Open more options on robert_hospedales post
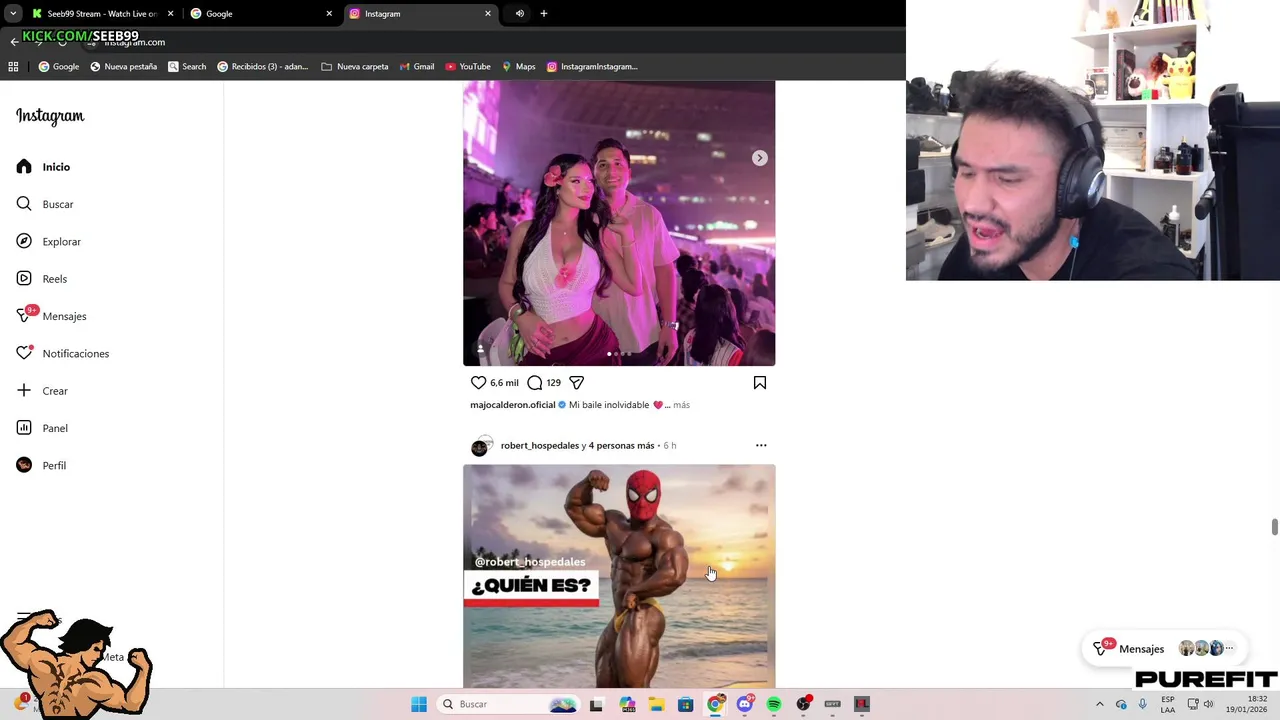The height and width of the screenshot is (720, 1280). (x=761, y=445)
